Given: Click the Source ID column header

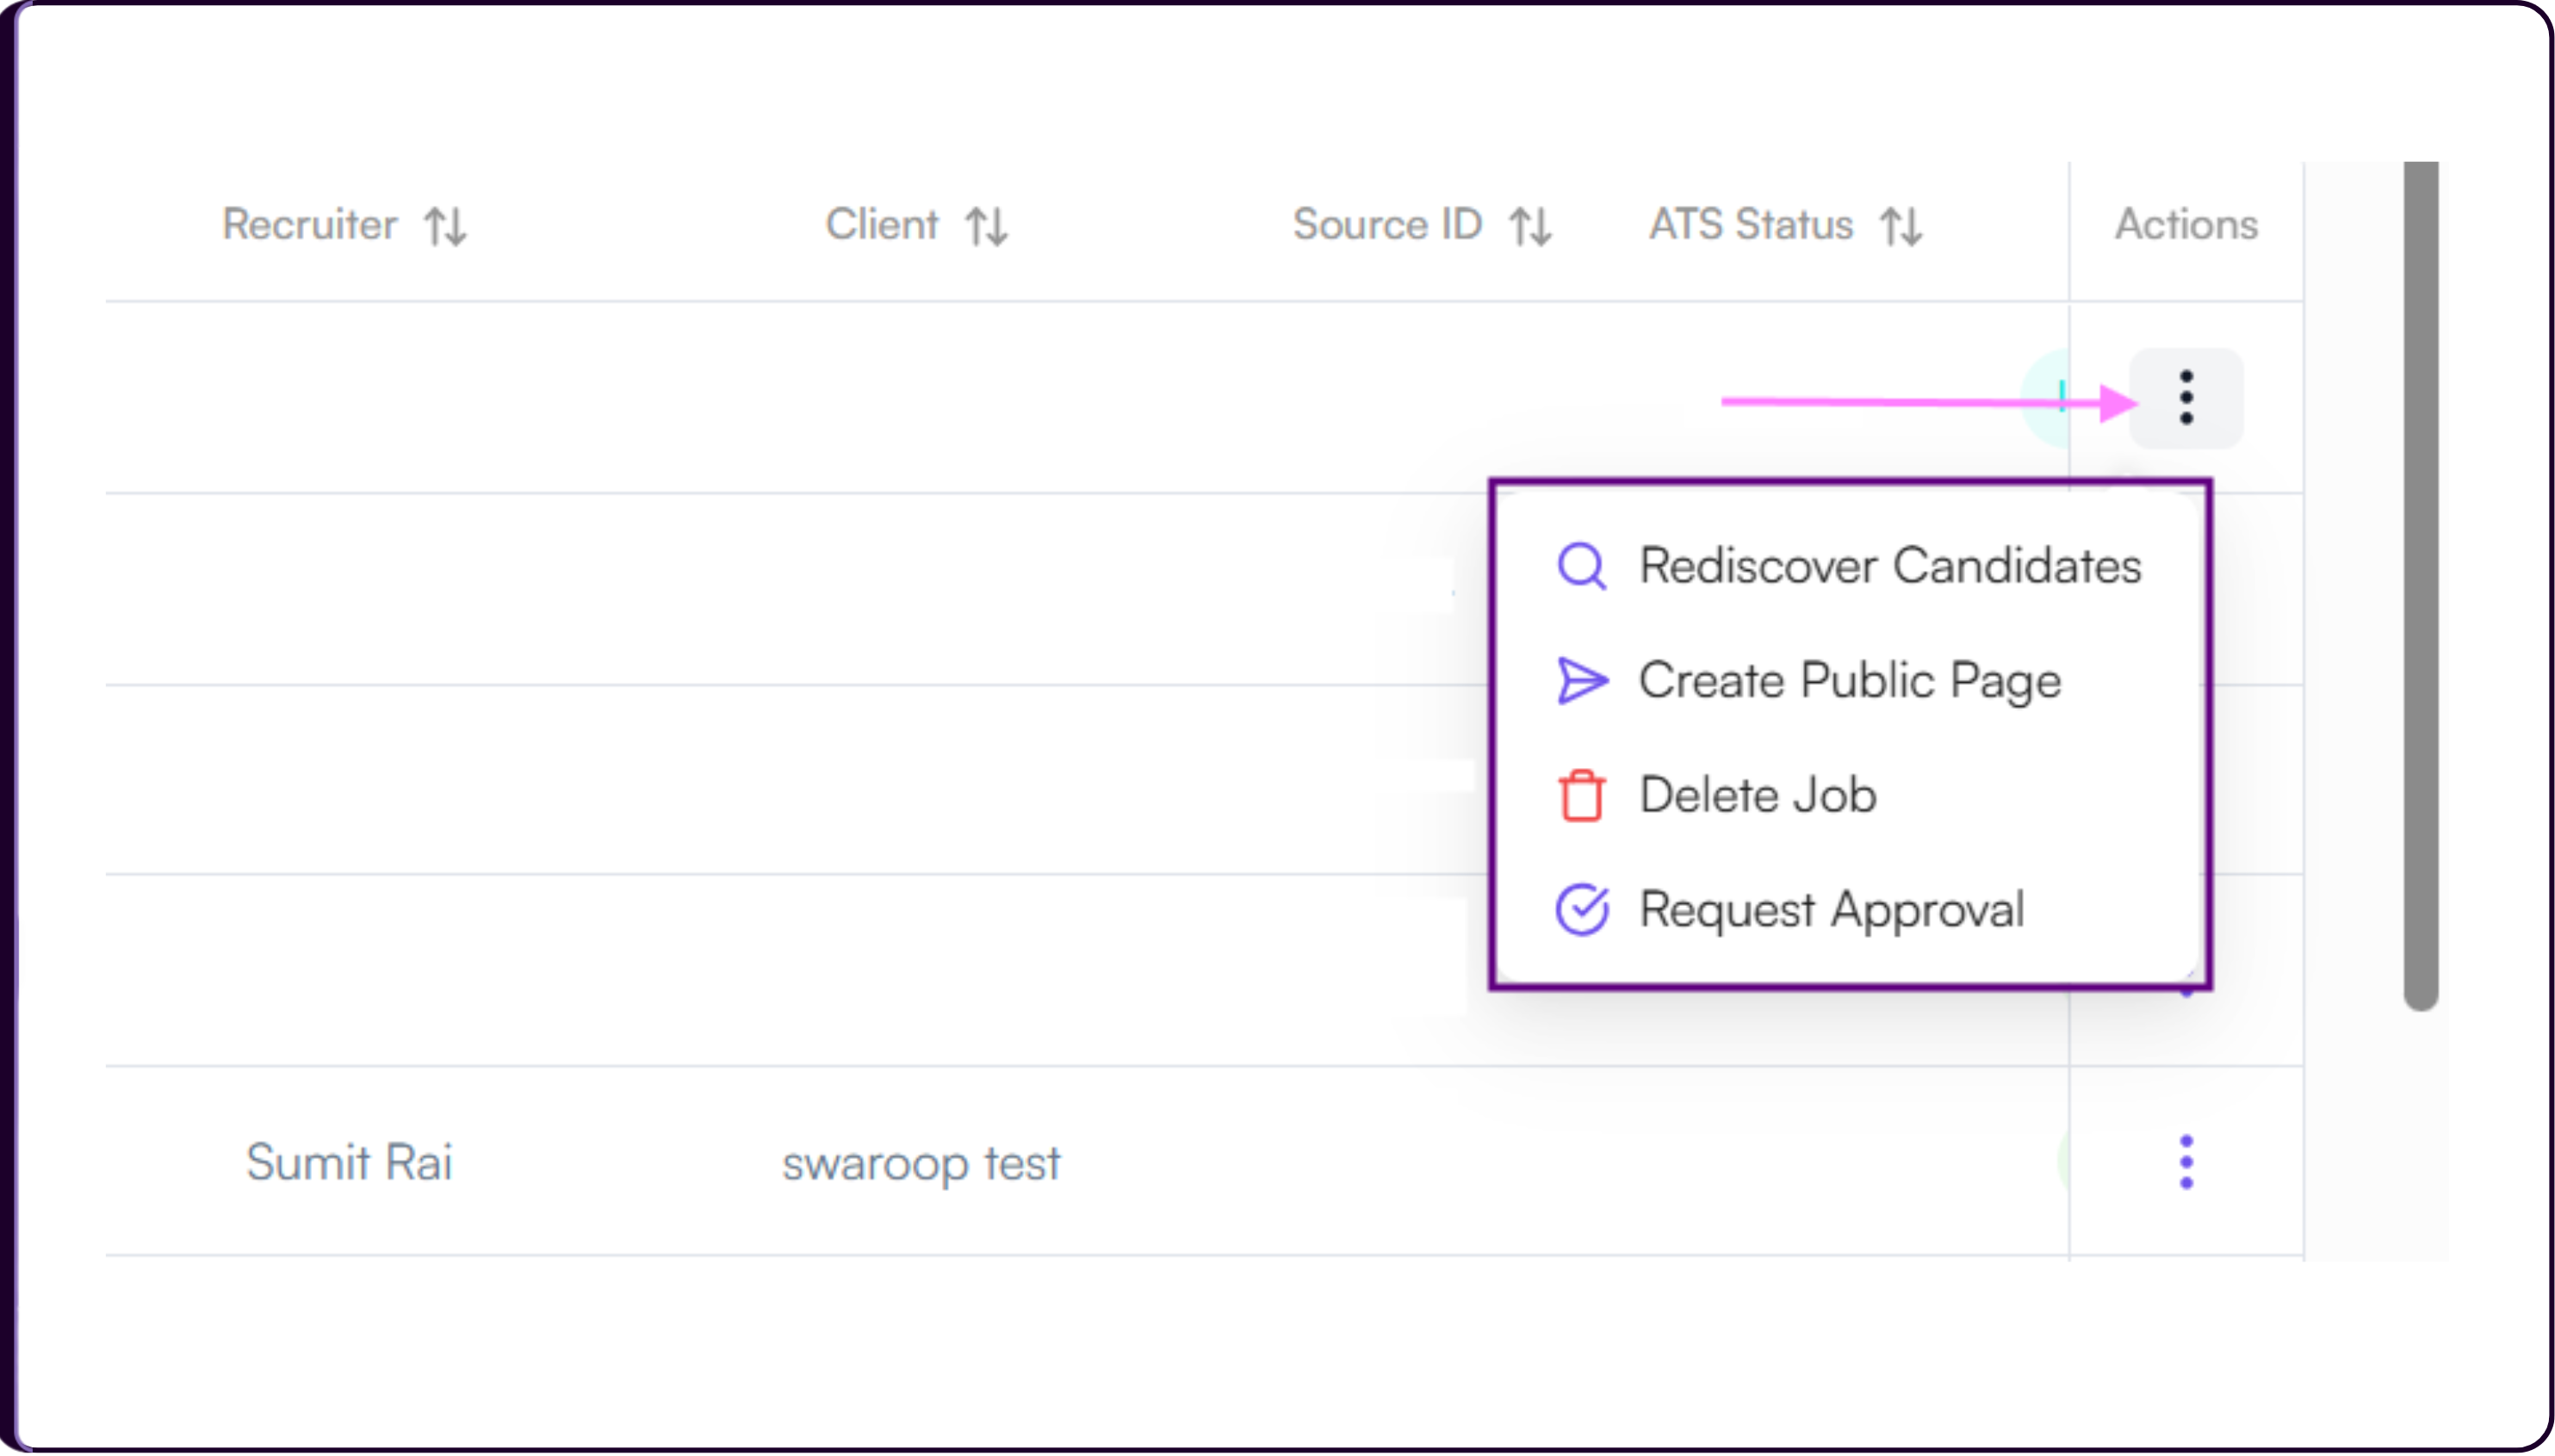Looking at the screenshot, I should (1387, 224).
